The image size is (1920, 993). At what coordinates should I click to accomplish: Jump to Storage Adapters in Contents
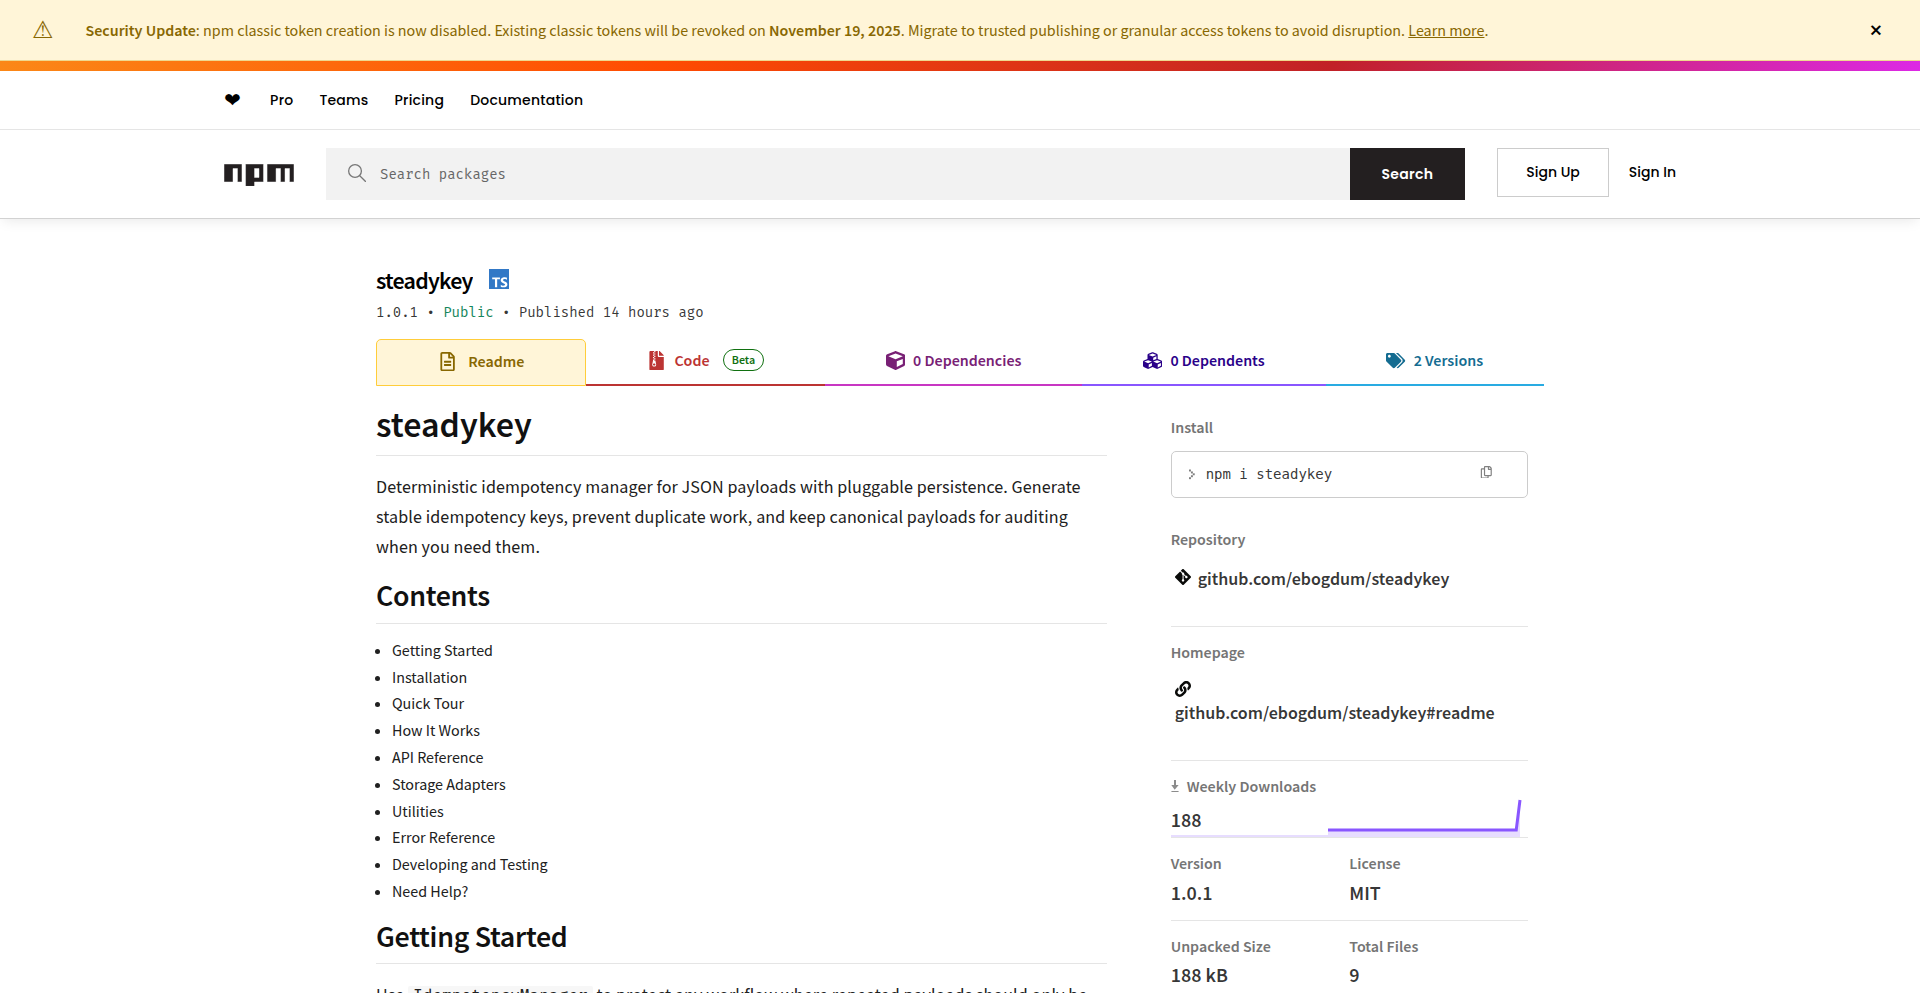click(449, 785)
